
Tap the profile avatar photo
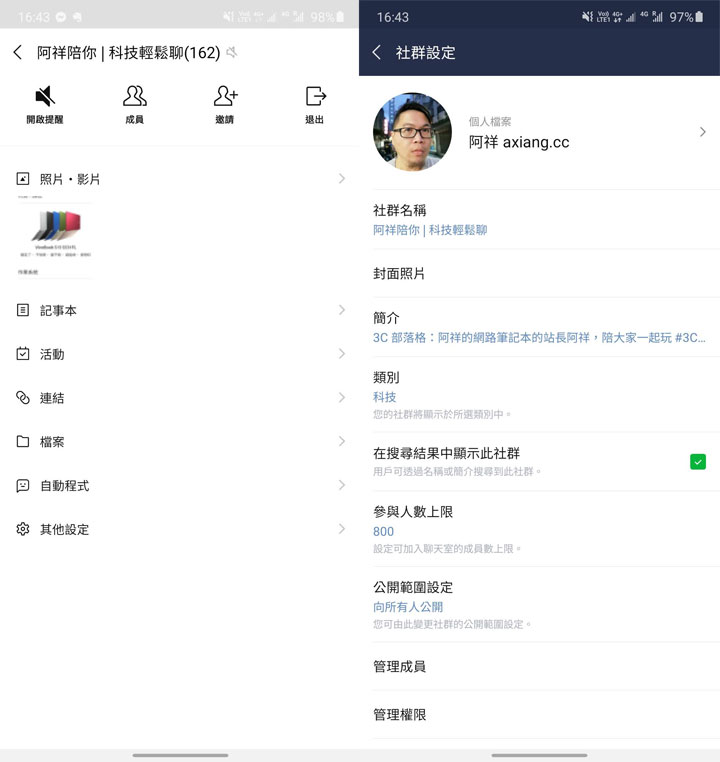[x=412, y=132]
